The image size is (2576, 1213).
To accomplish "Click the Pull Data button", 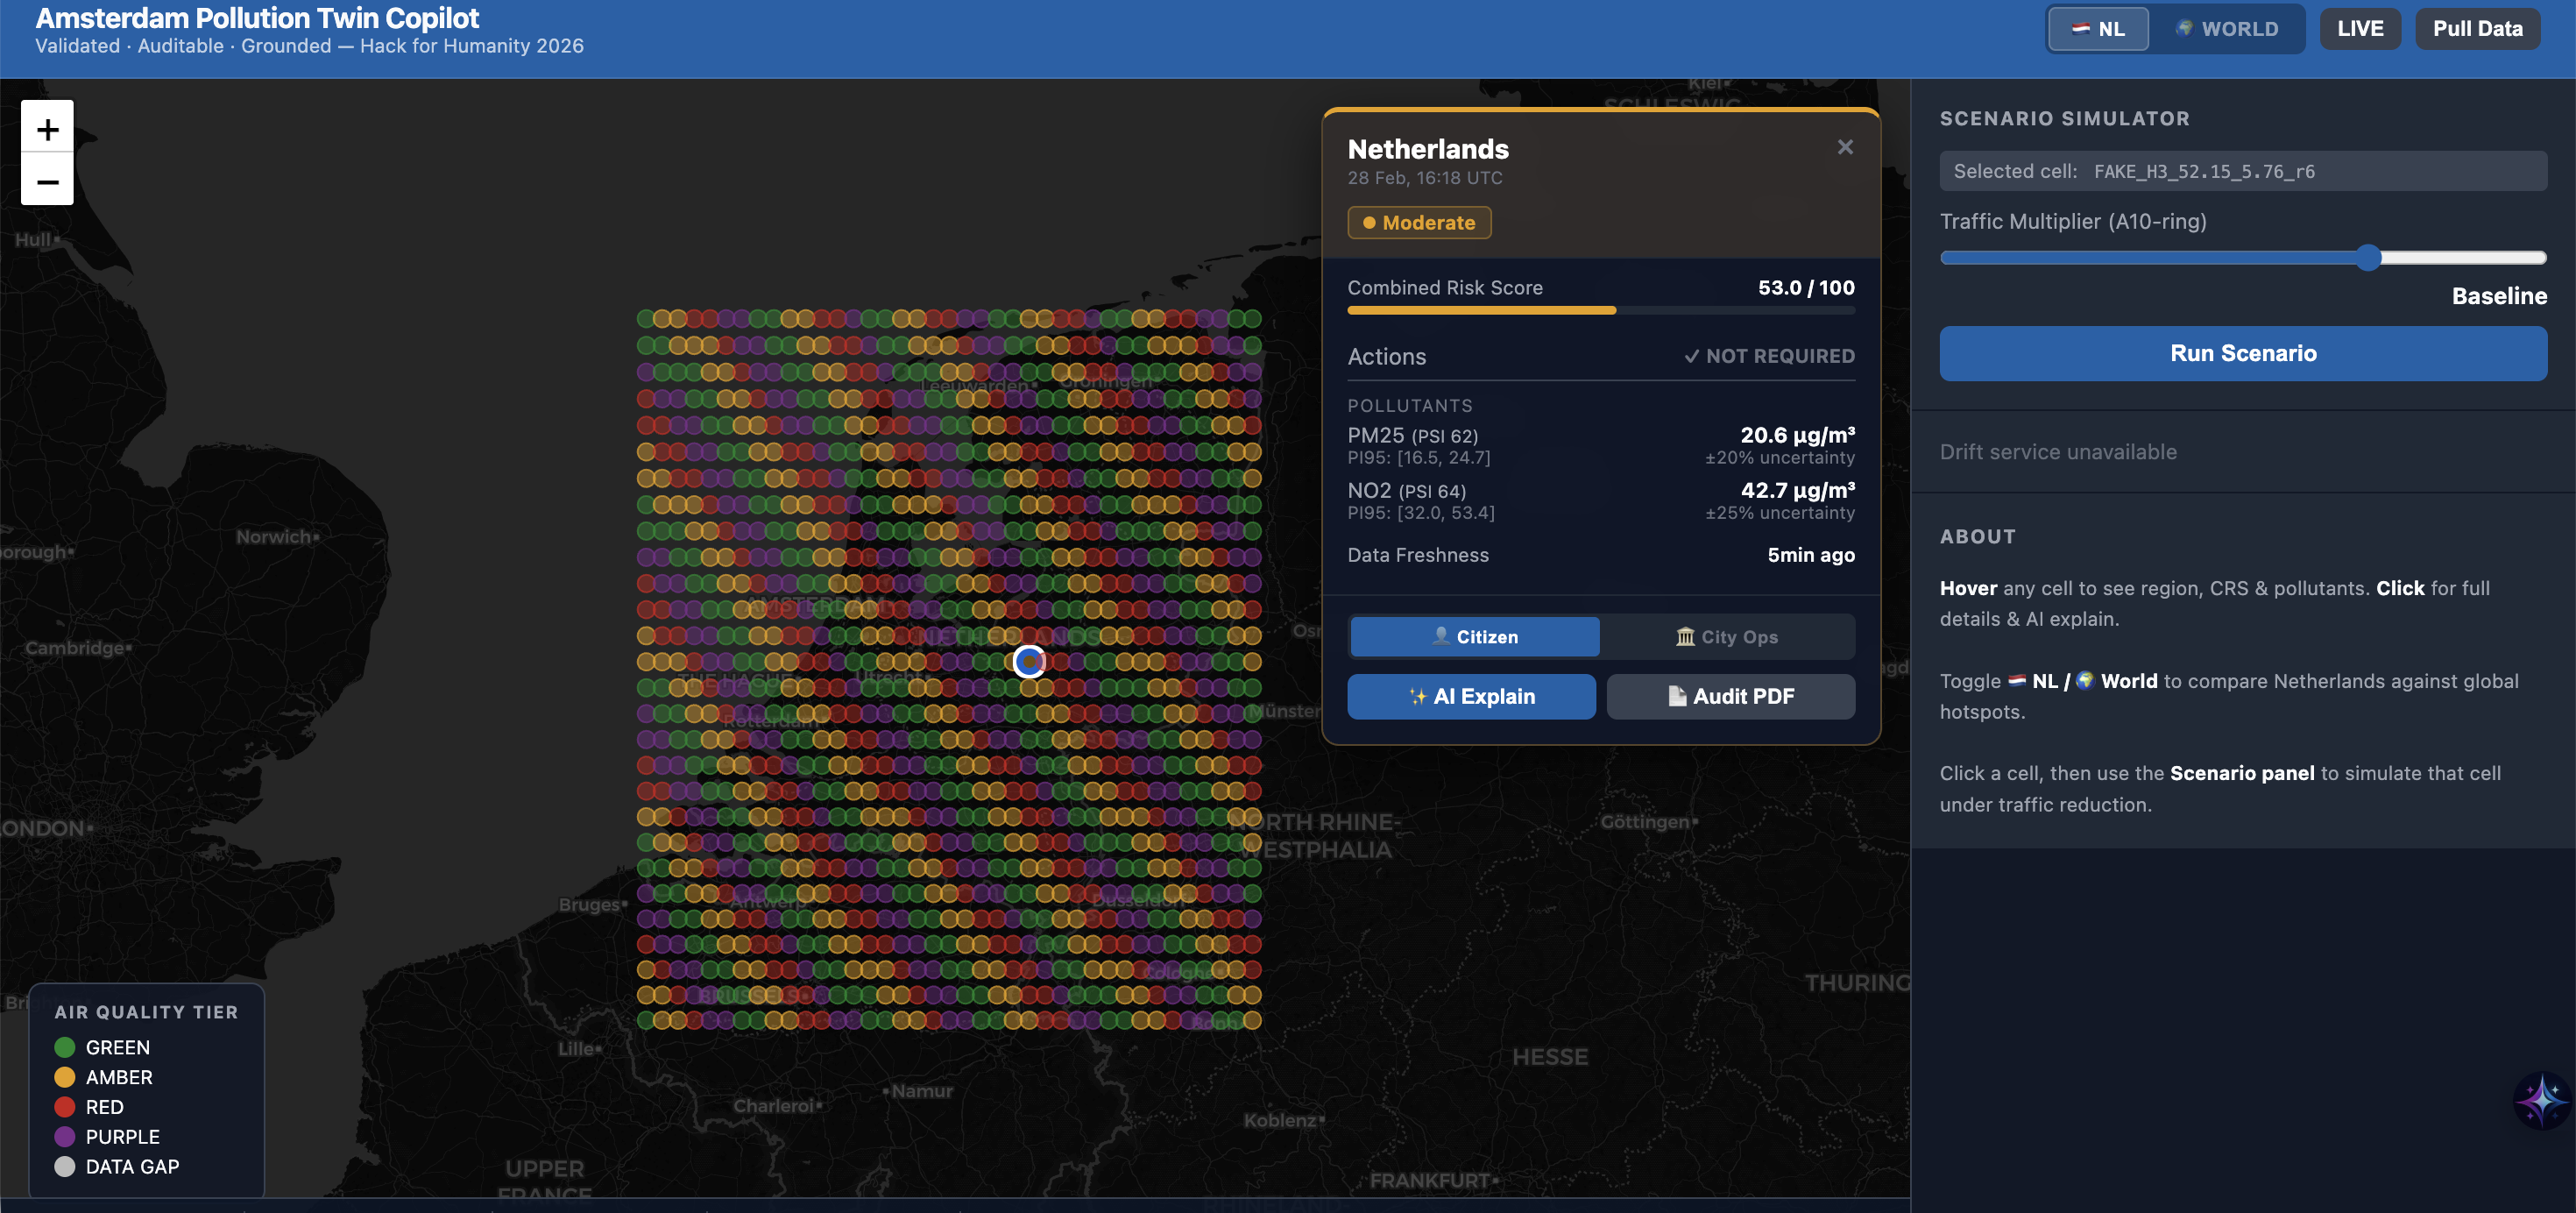I will pos(2477,29).
